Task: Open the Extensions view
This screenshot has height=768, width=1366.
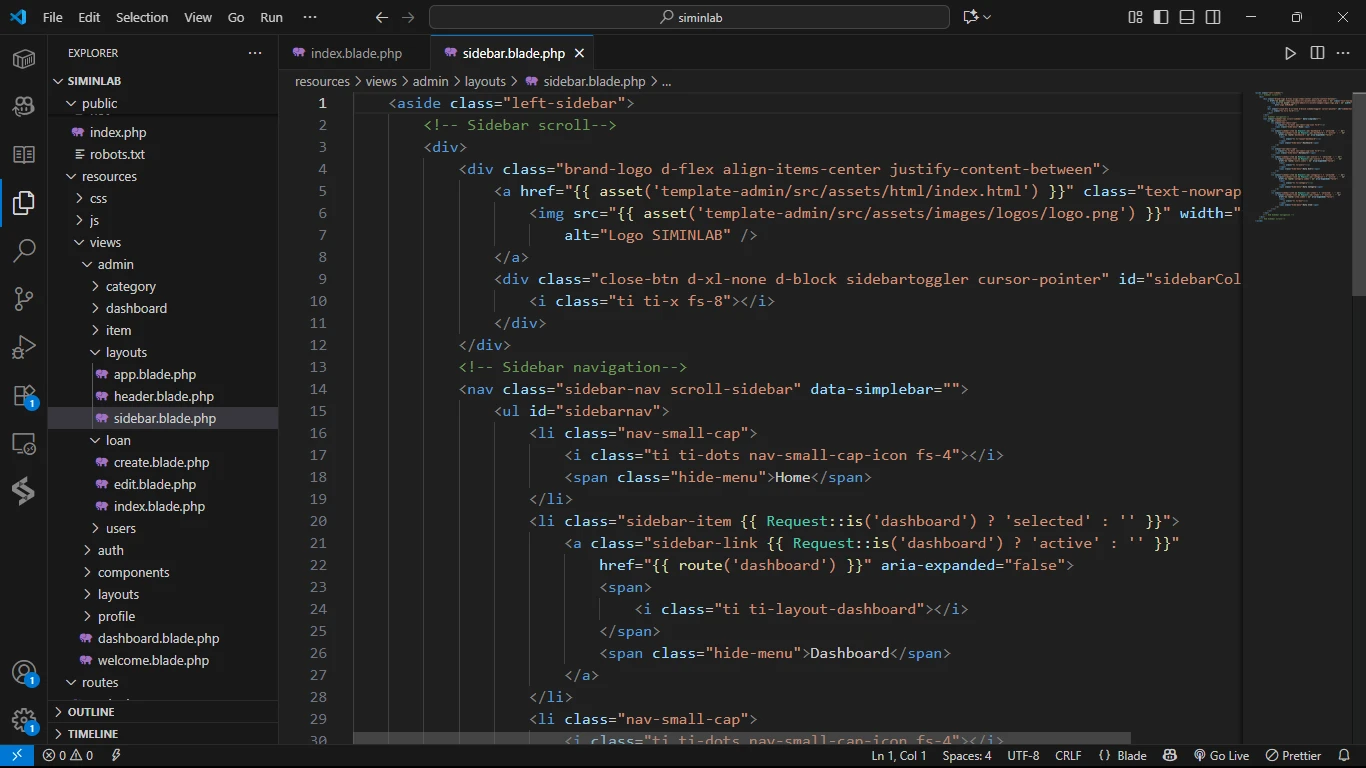Action: tap(24, 395)
